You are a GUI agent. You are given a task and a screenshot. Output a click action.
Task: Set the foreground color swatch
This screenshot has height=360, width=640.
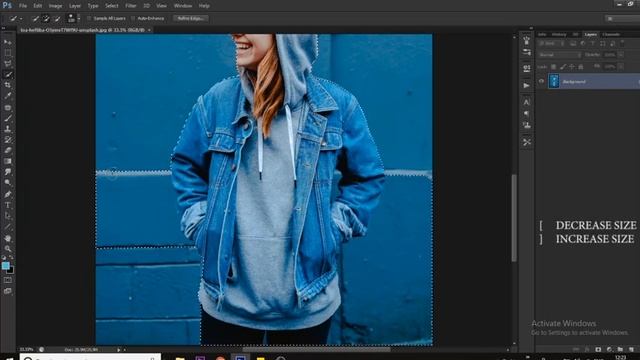(5, 265)
